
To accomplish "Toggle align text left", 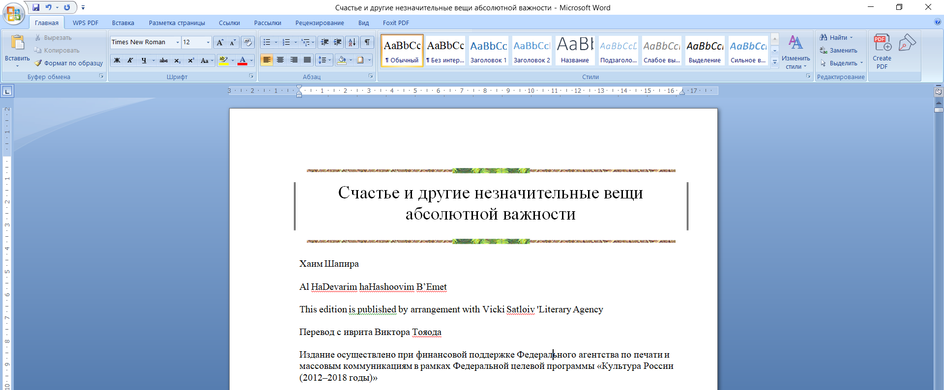I will [x=266, y=60].
